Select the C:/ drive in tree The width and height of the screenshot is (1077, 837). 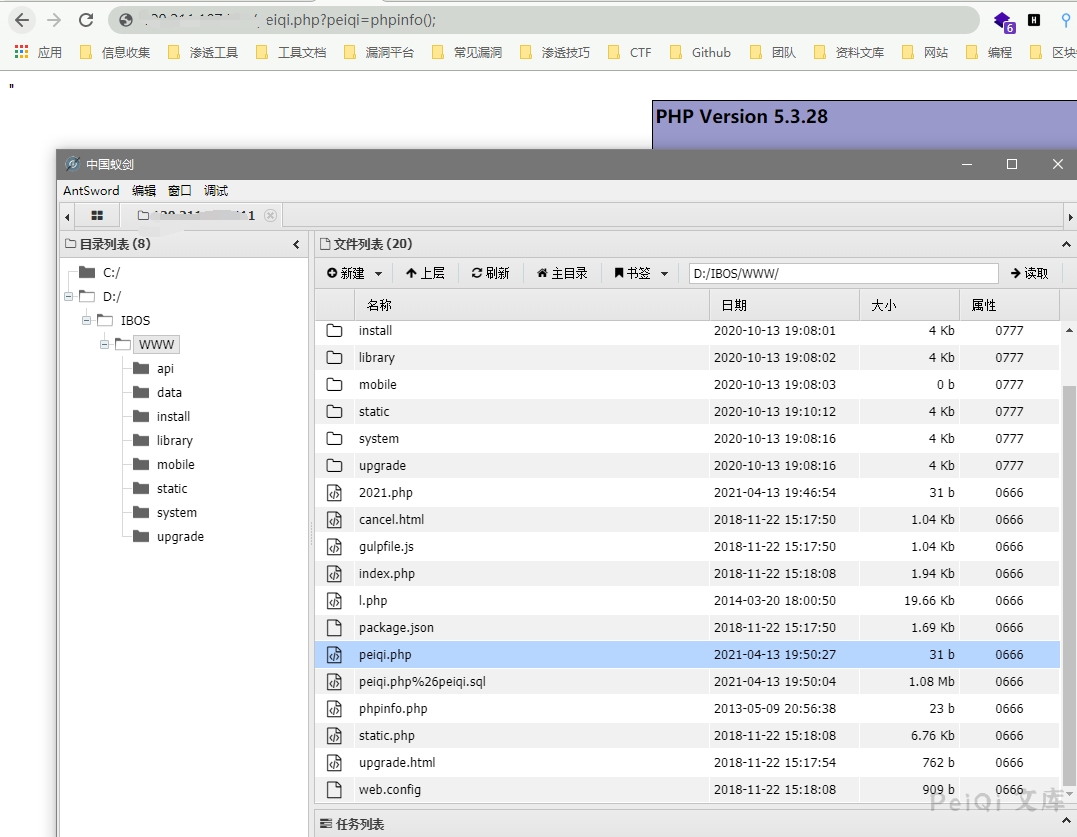pos(111,272)
